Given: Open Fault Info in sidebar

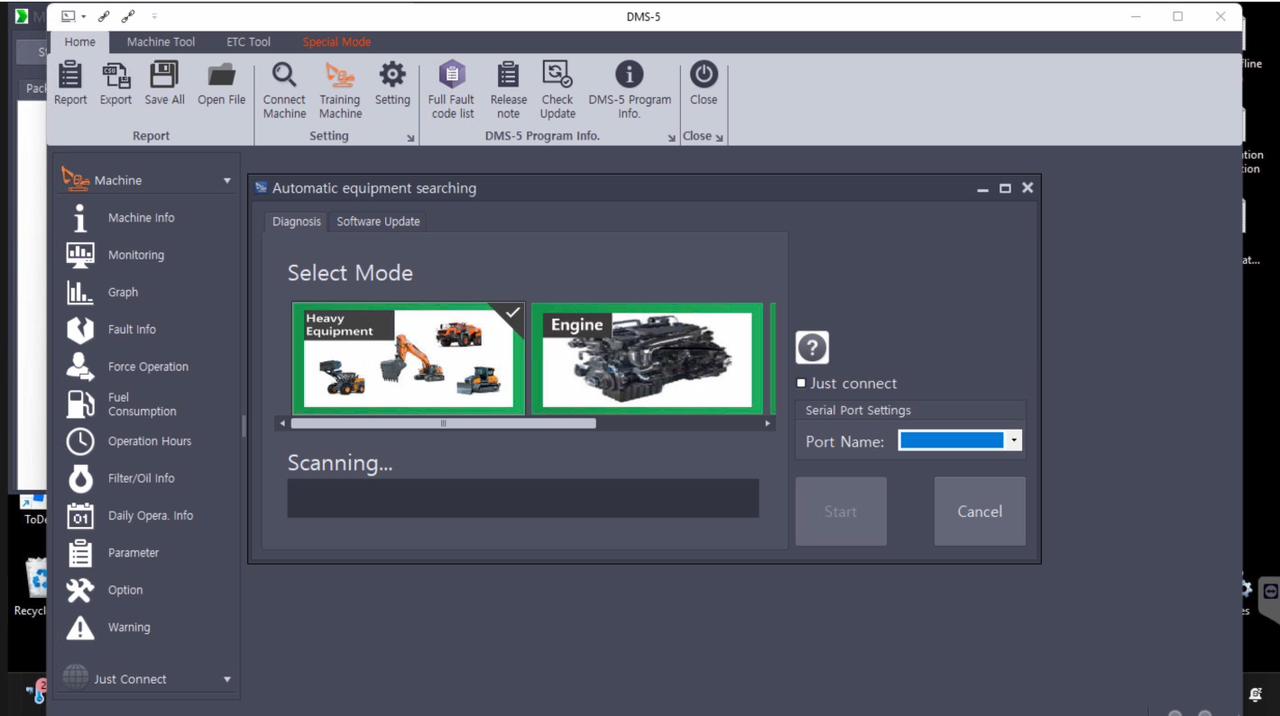Looking at the screenshot, I should (131, 329).
